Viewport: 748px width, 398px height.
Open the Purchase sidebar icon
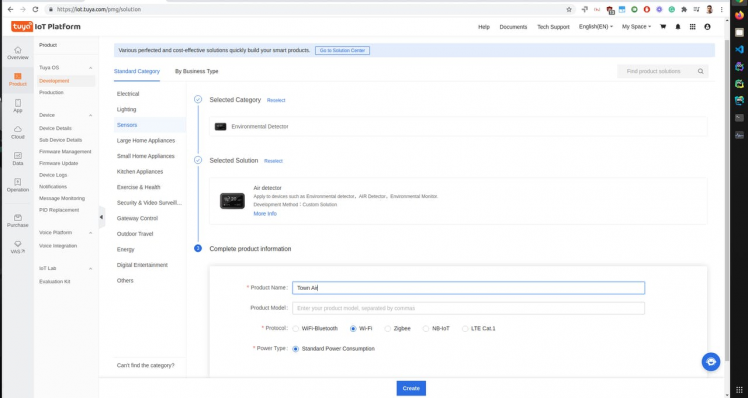pyautogui.click(x=18, y=221)
